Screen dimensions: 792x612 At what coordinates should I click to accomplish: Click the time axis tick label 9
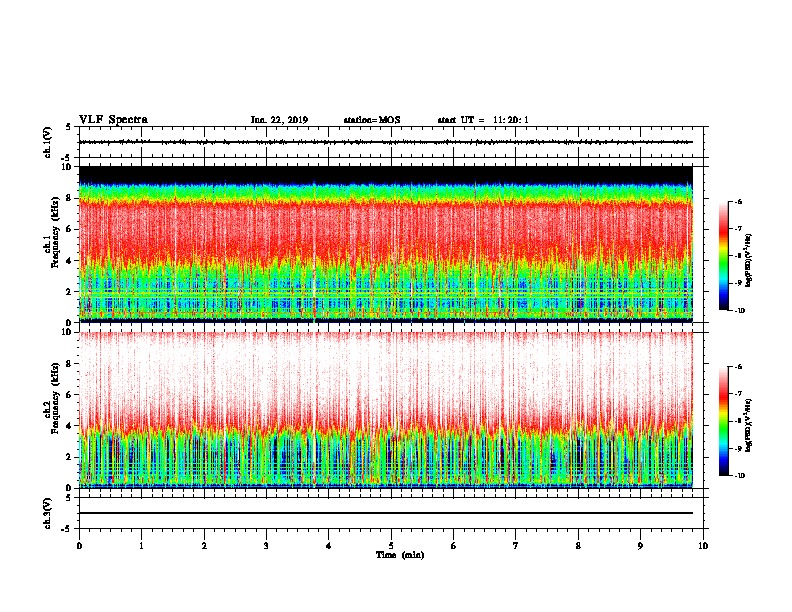click(x=640, y=545)
